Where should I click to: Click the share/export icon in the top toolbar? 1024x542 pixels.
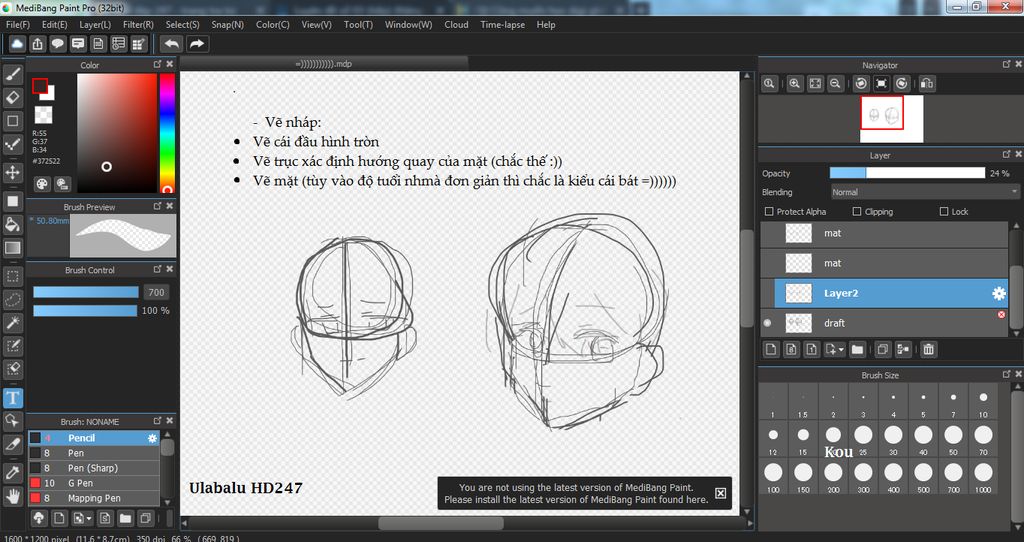37,44
